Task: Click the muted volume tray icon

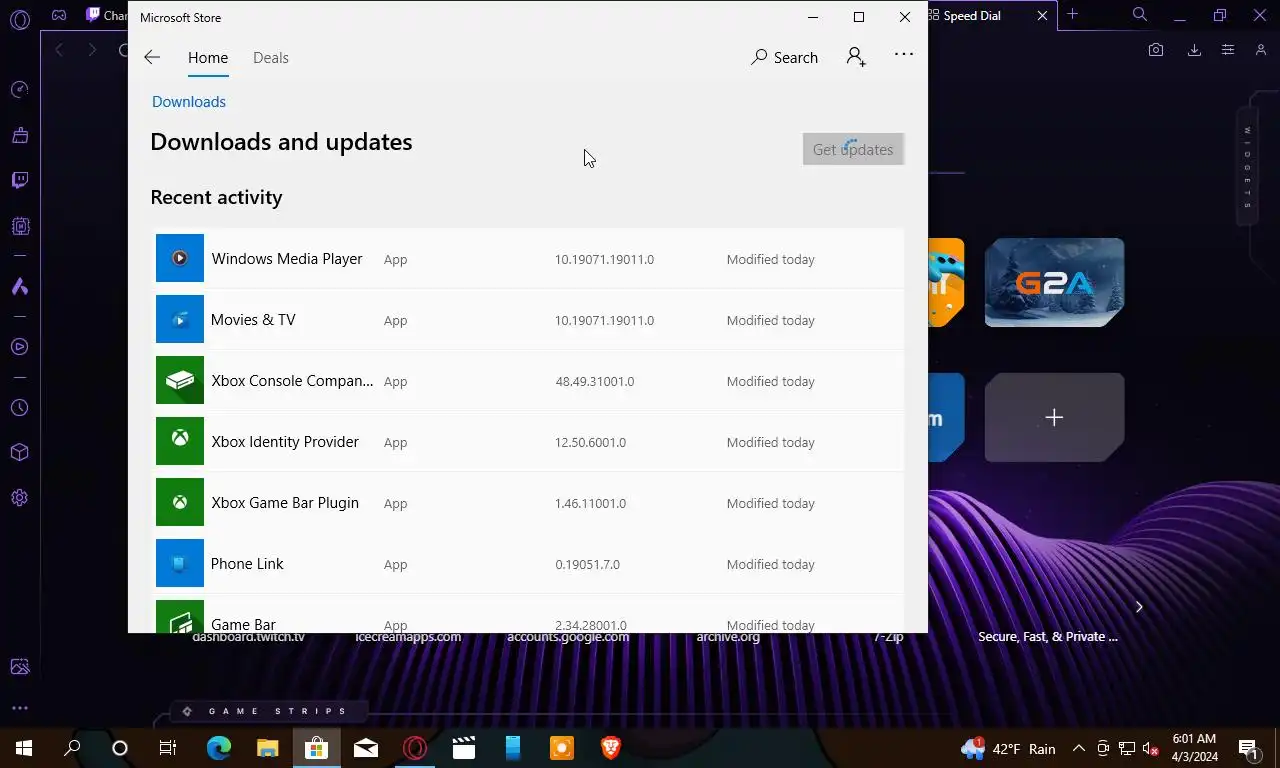Action: pos(1151,748)
